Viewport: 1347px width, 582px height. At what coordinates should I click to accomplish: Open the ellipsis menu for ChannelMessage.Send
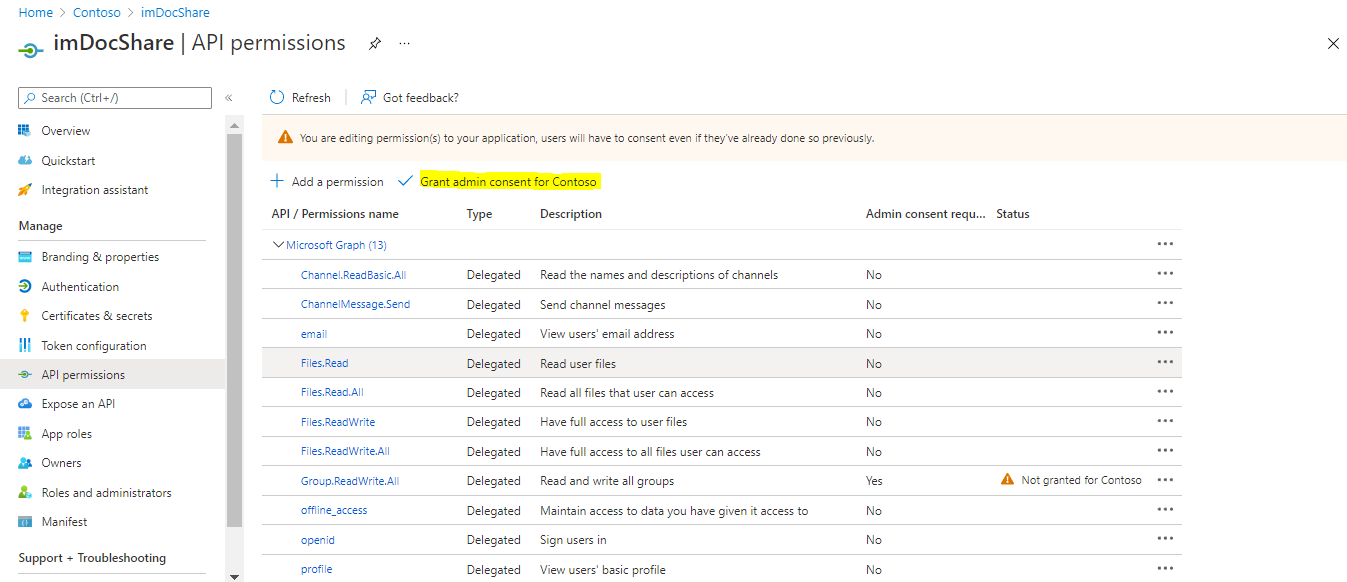coord(1165,303)
